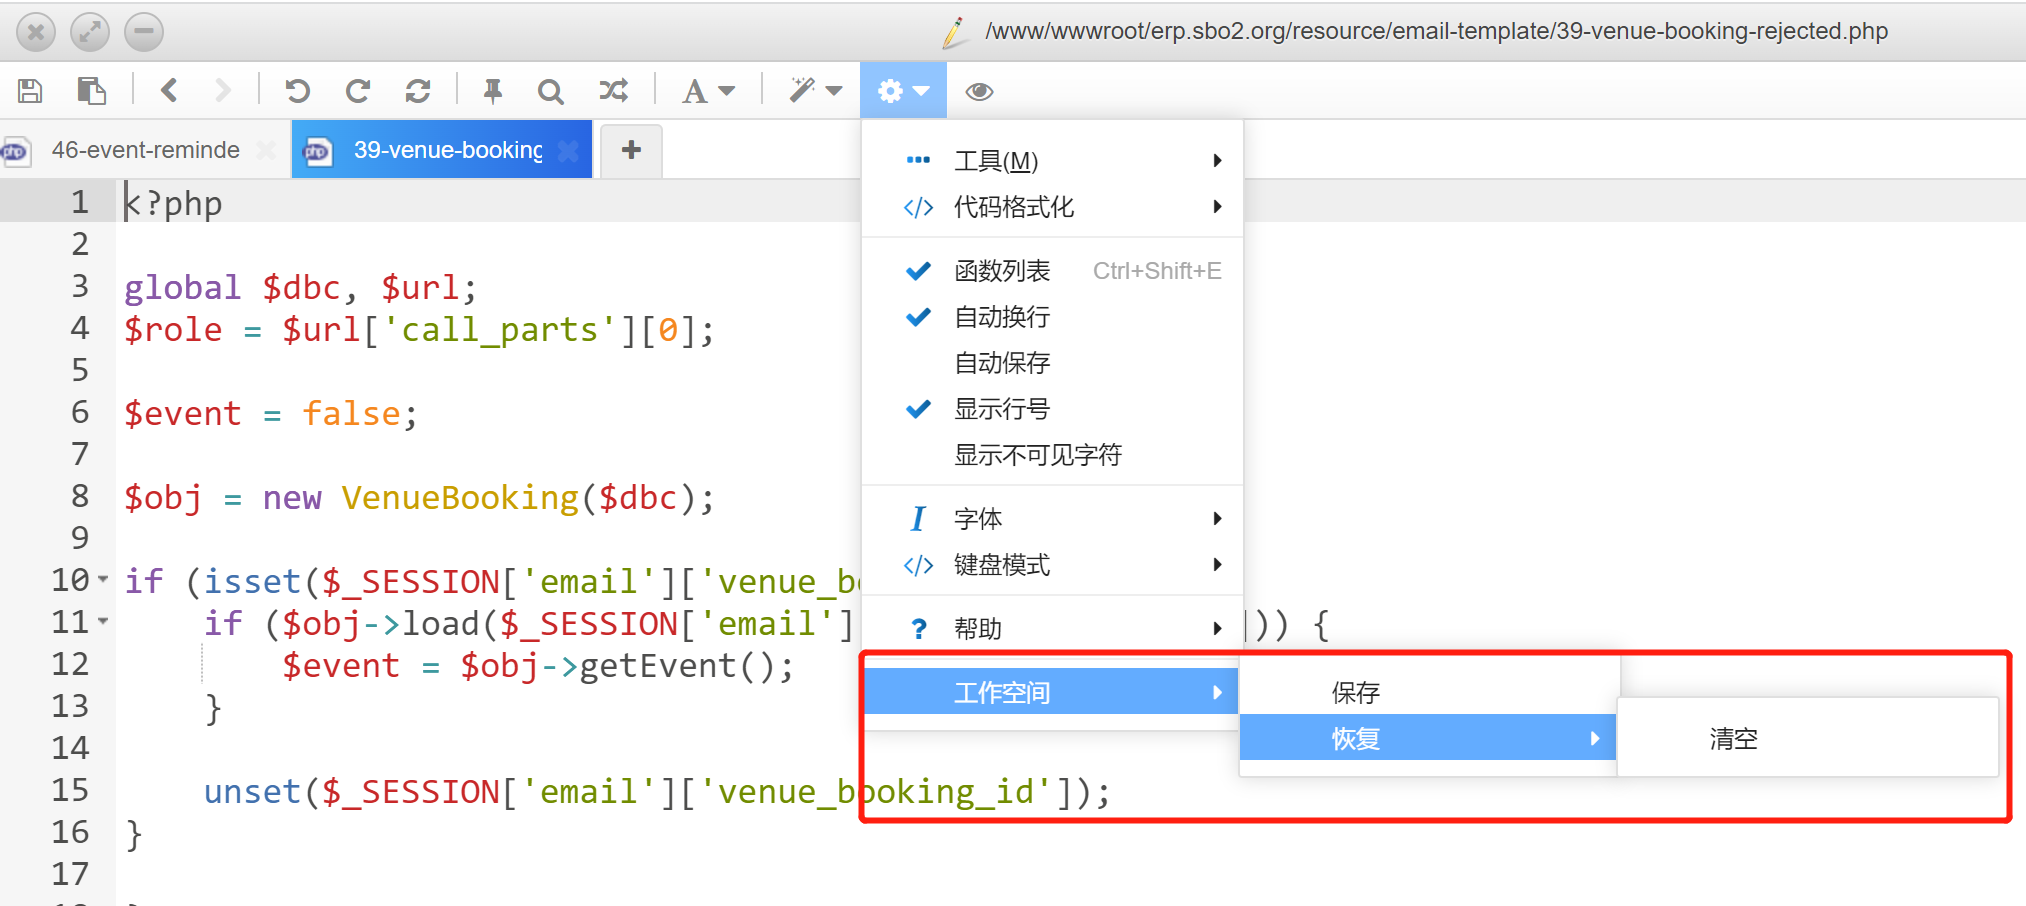Click the fullscreen expand window button
This screenshot has height=906, width=2026.
click(x=90, y=32)
